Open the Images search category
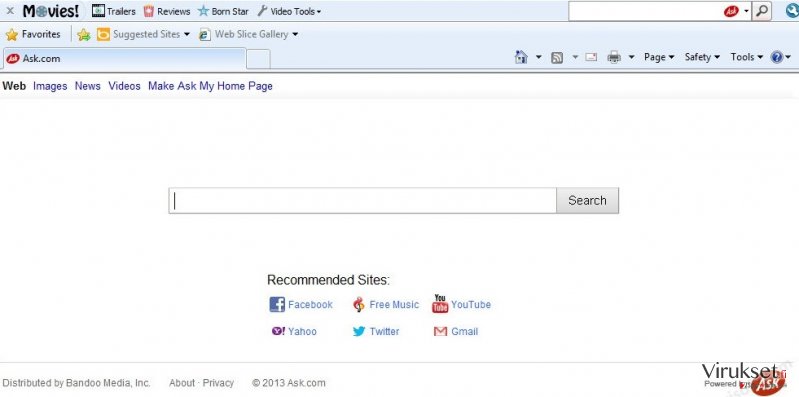Viewport: 799px width, 397px height. [50, 86]
